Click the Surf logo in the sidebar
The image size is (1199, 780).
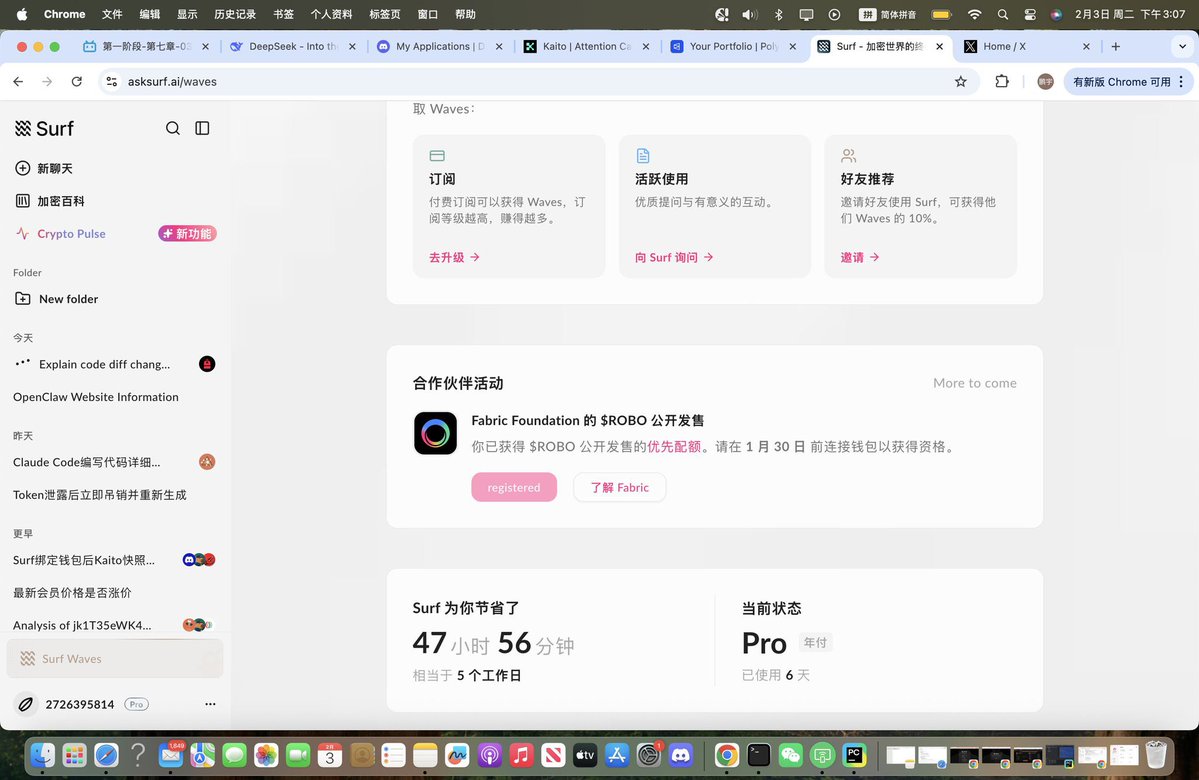tap(44, 128)
